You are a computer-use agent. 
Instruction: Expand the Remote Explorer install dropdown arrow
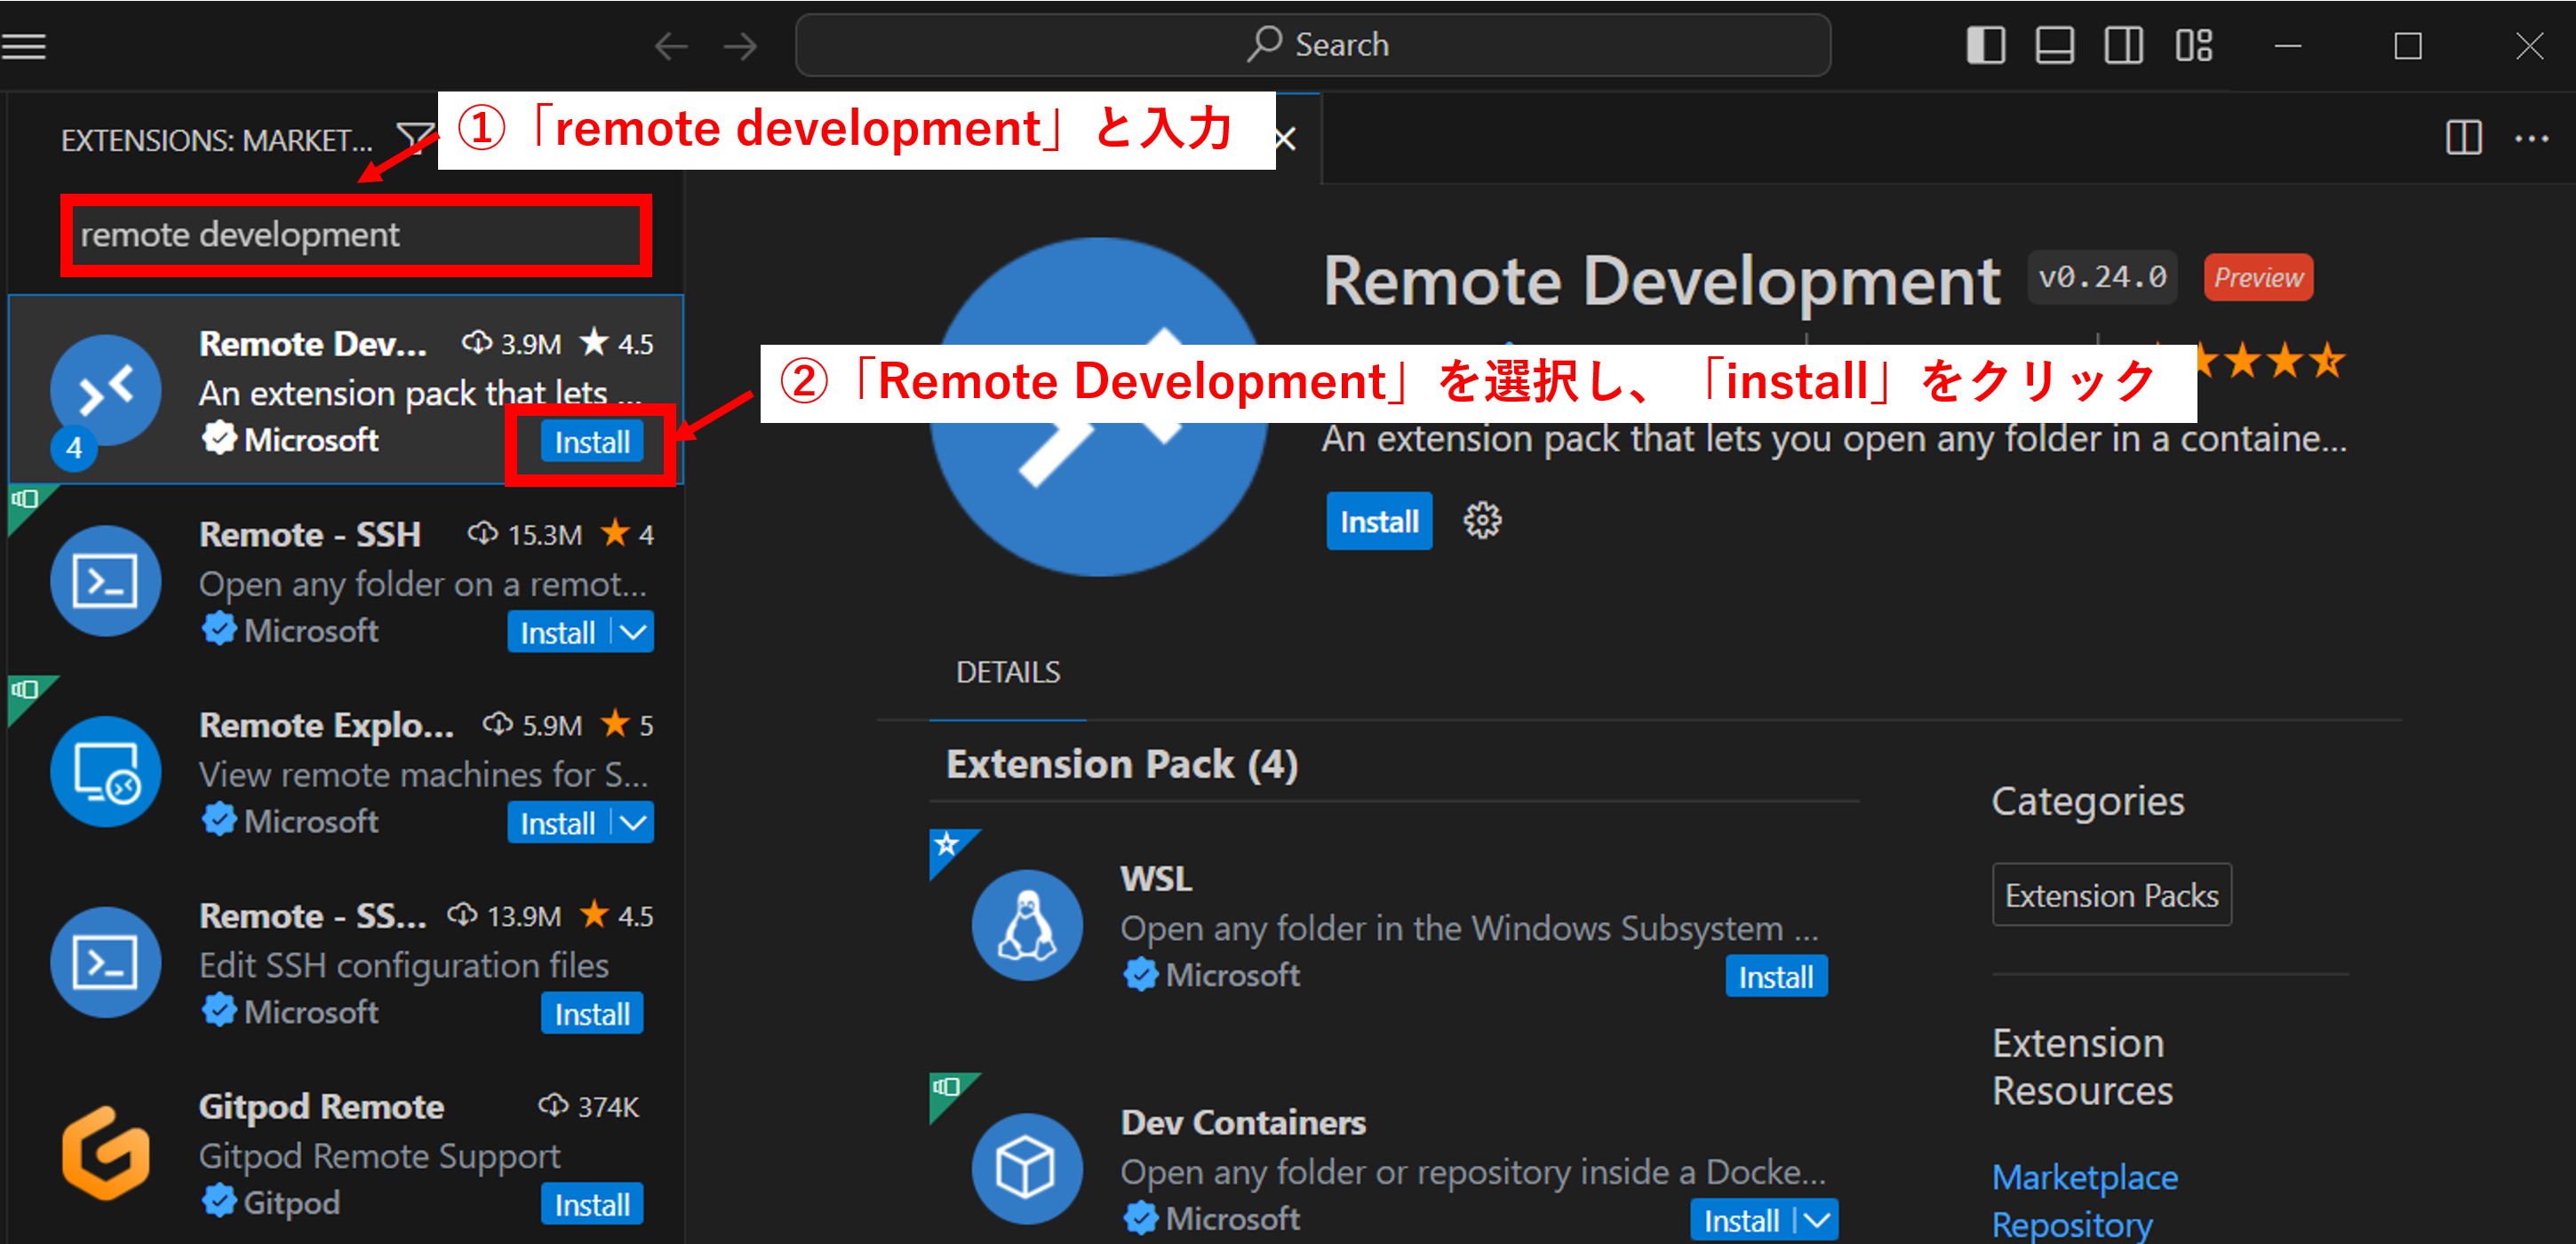point(633,823)
